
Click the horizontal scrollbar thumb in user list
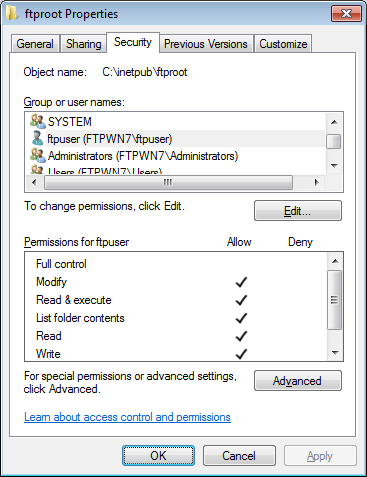click(168, 182)
